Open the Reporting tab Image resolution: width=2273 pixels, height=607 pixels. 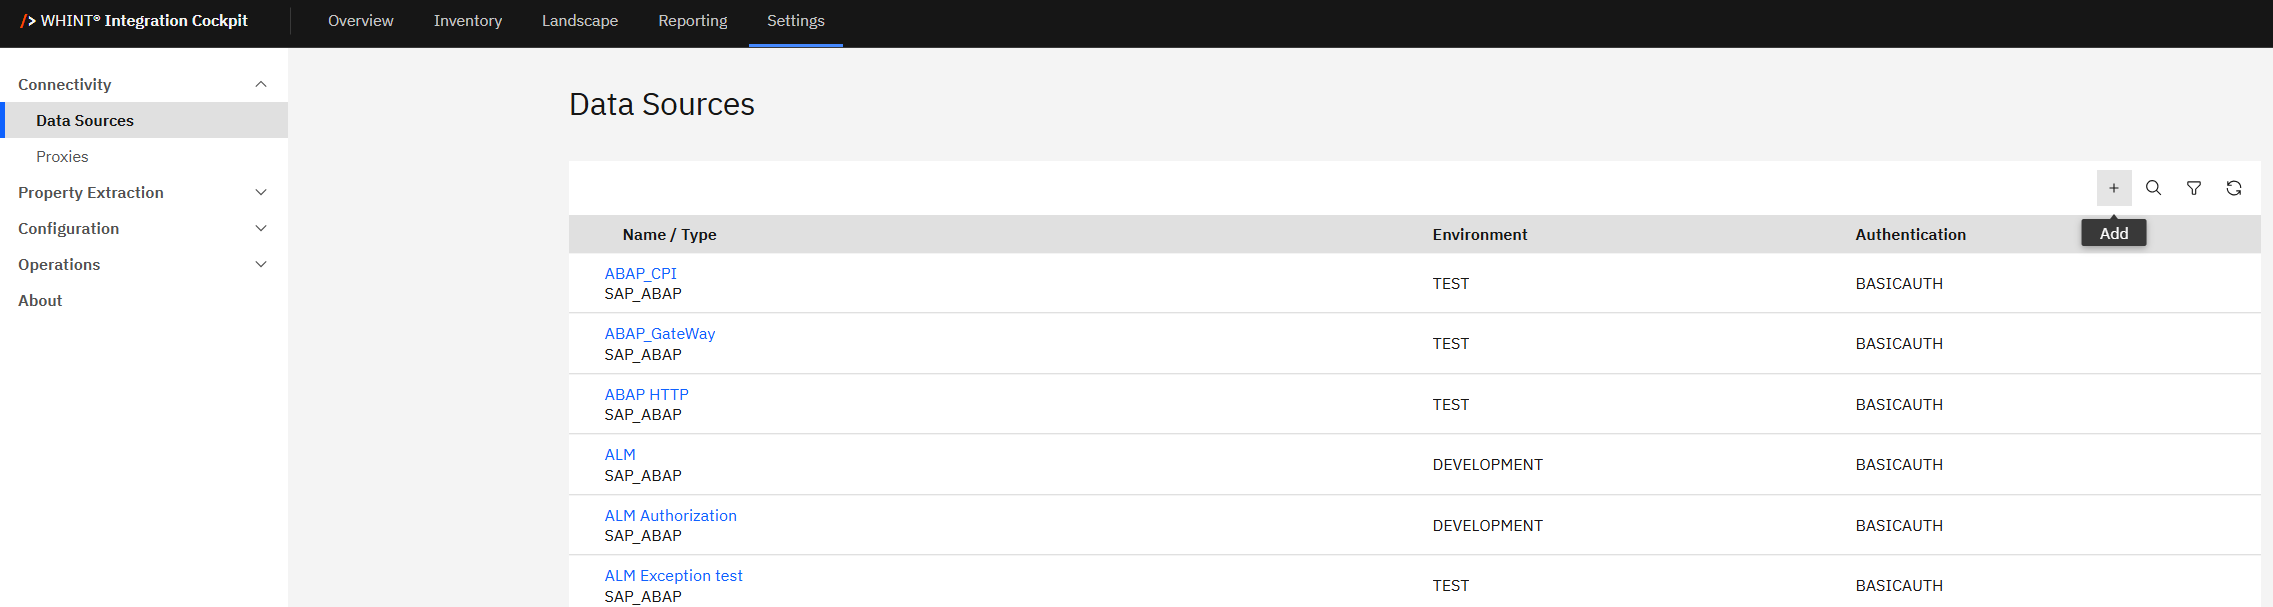[x=692, y=21]
